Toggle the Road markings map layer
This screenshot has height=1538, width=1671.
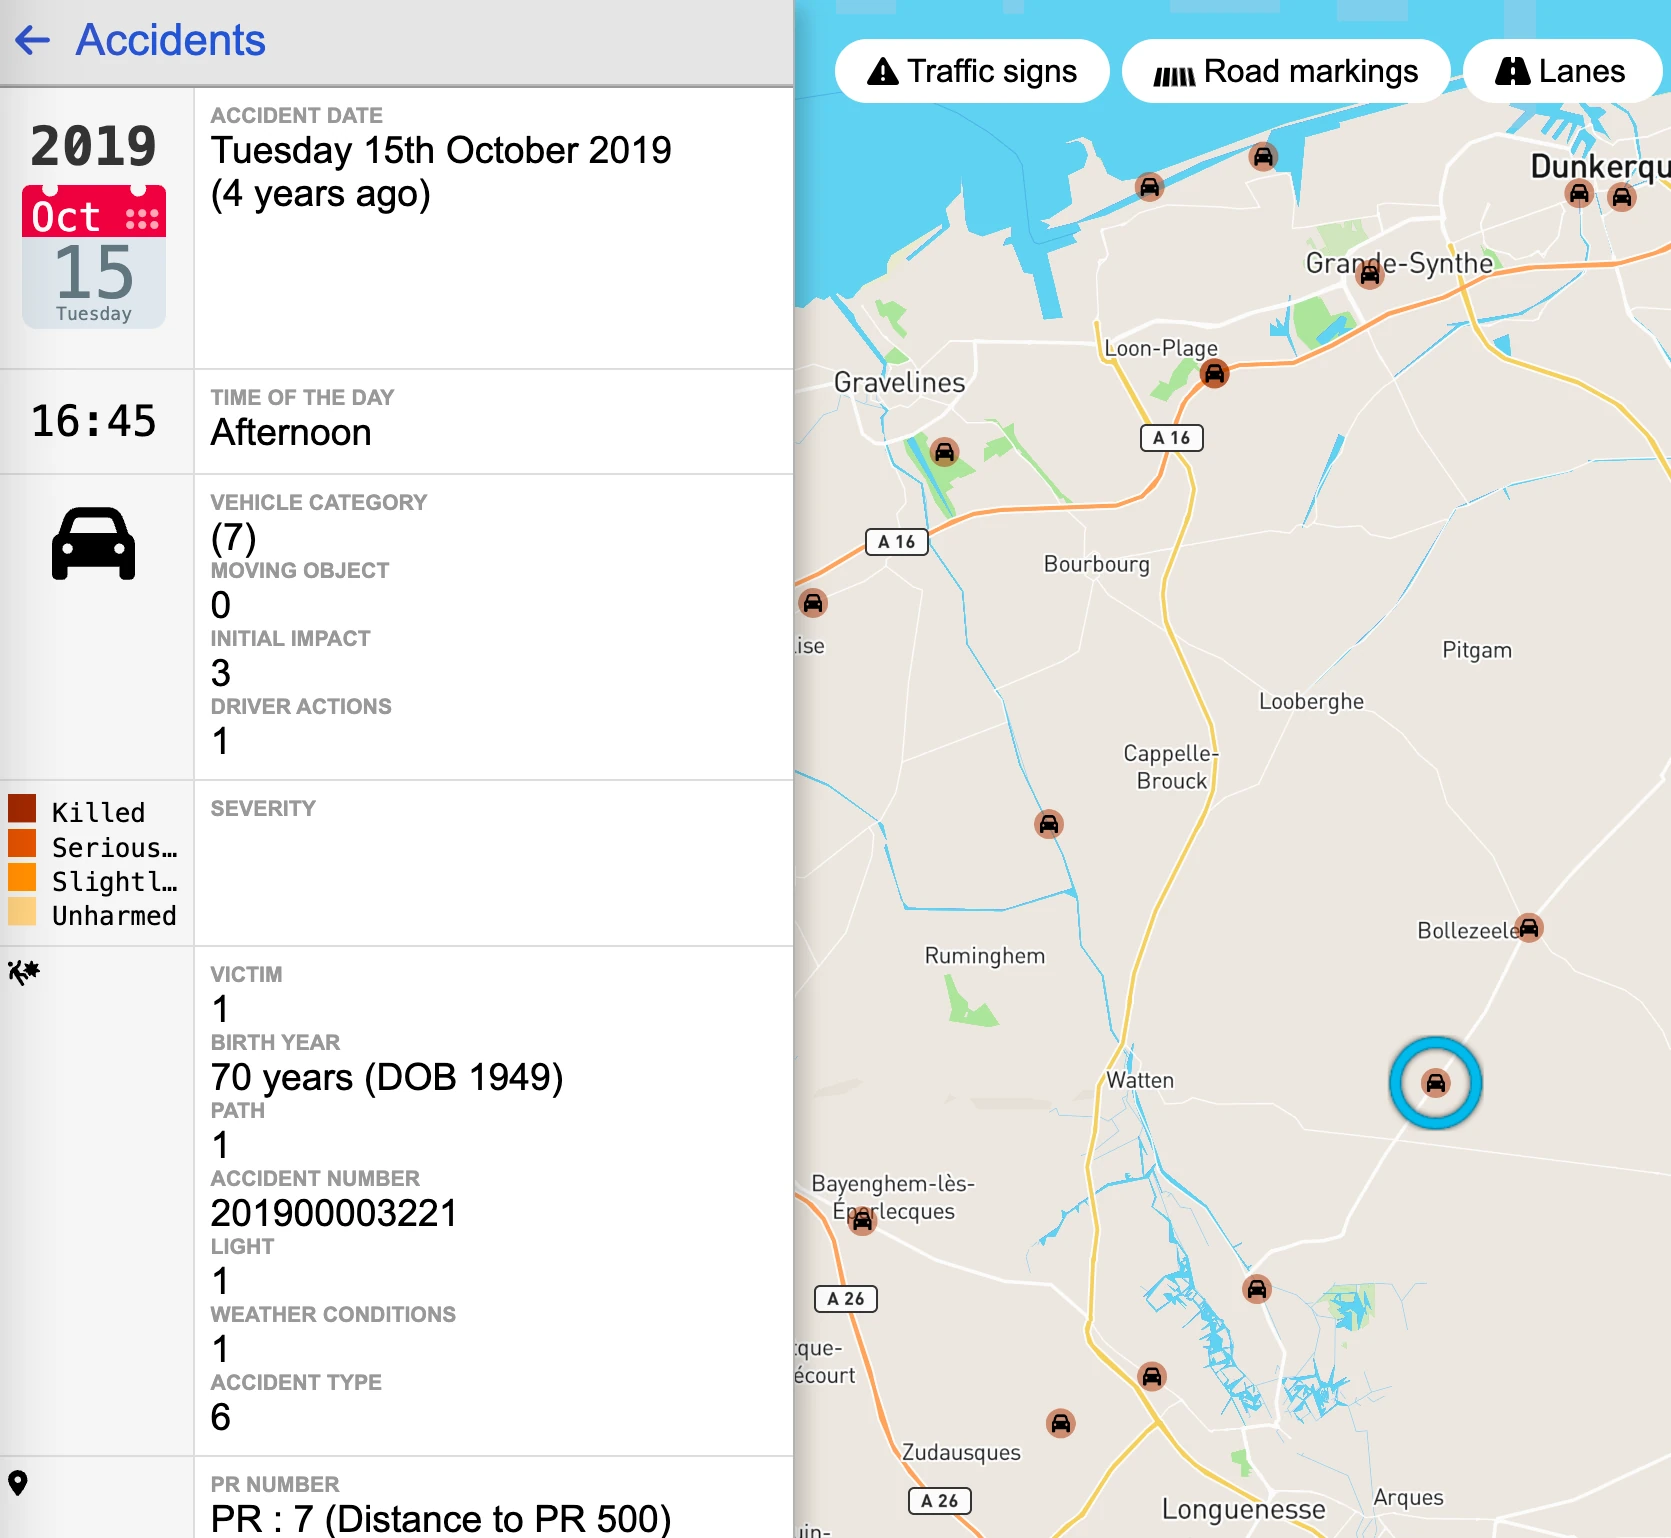click(1286, 71)
